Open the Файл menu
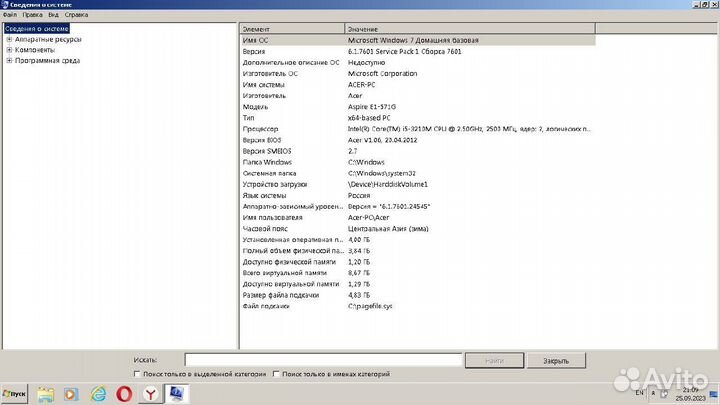 coord(10,15)
